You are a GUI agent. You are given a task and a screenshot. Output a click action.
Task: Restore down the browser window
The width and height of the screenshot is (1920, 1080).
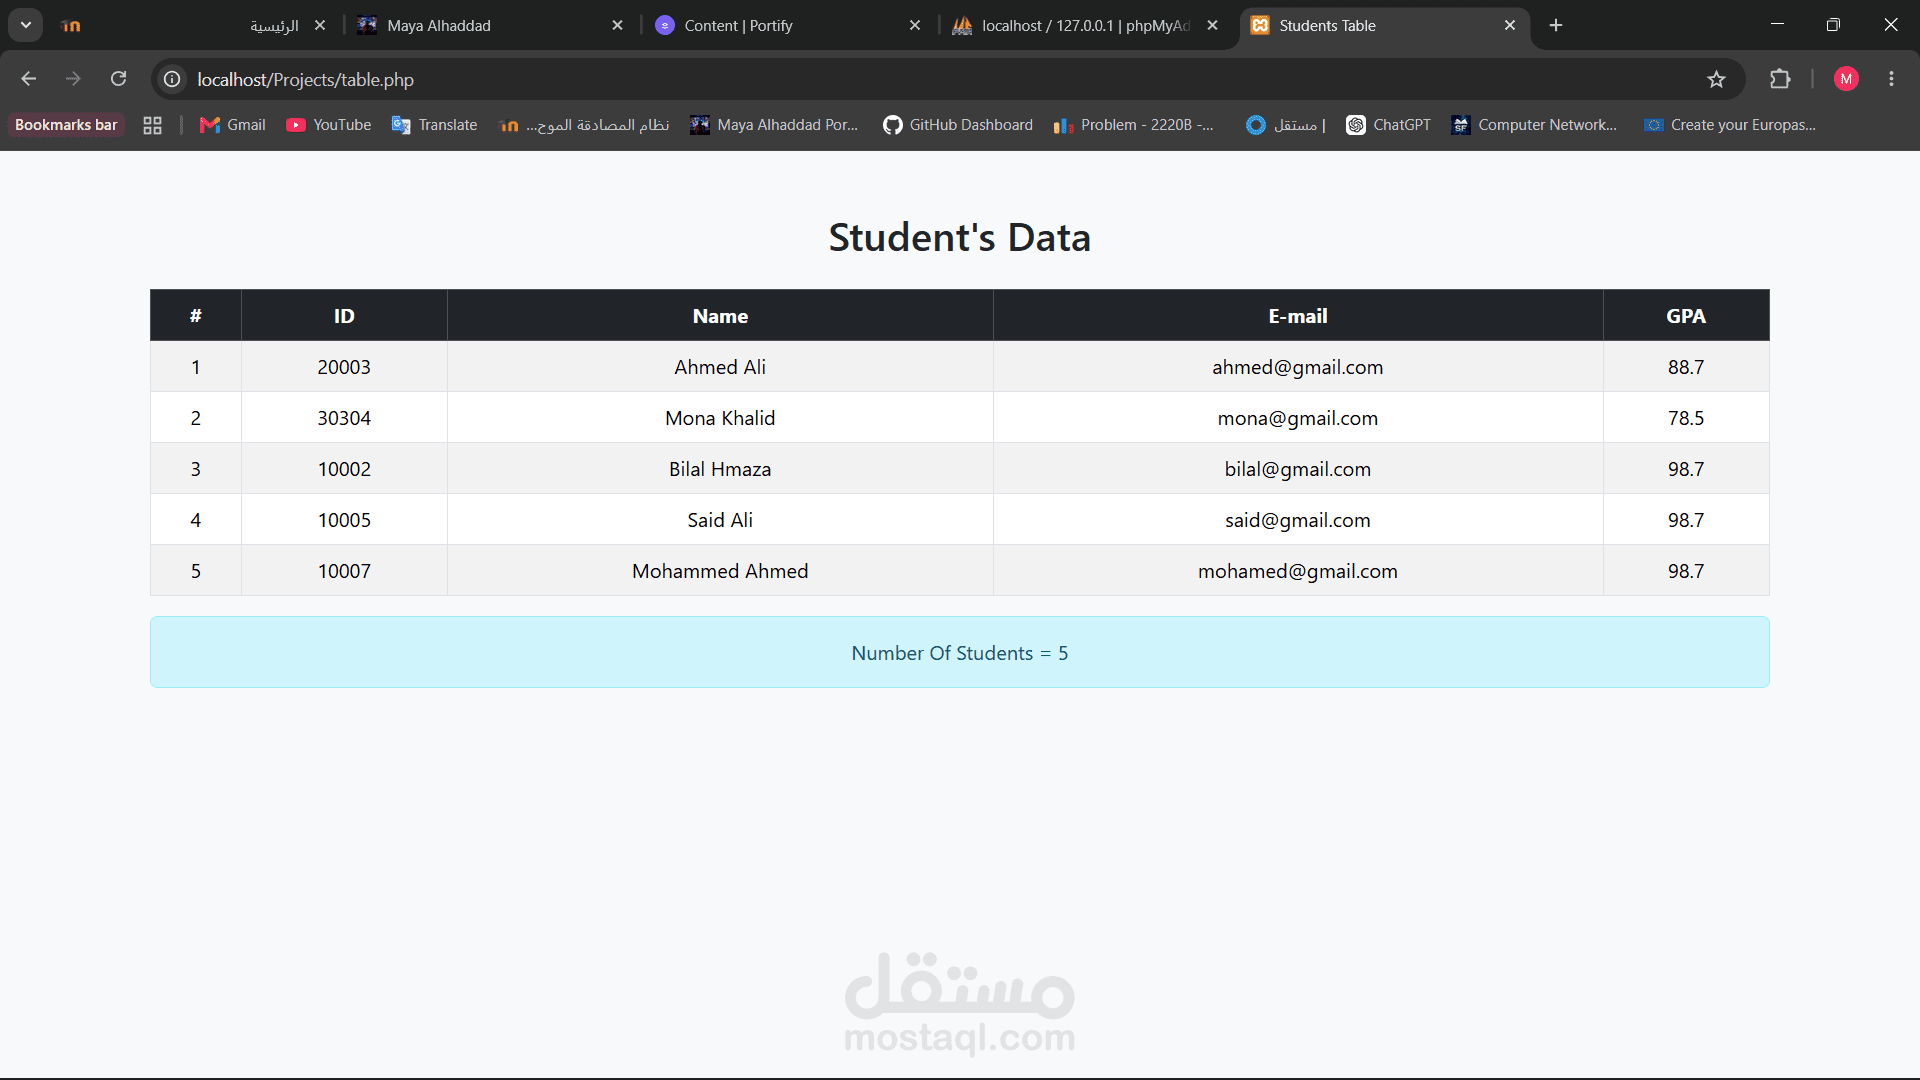pyautogui.click(x=1833, y=25)
